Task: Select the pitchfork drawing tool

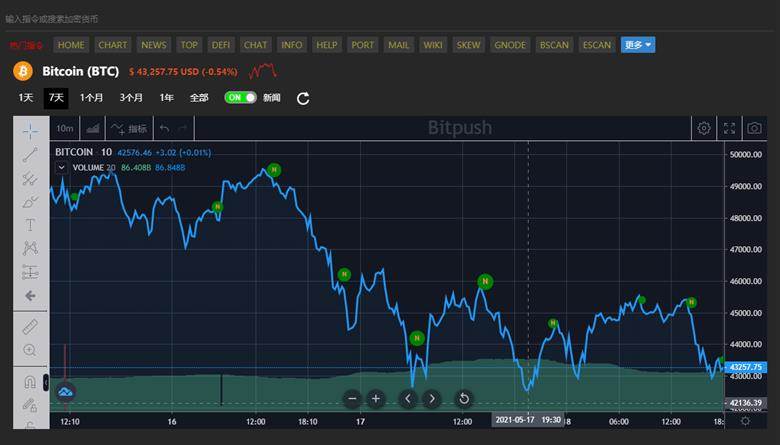Action: point(30,178)
